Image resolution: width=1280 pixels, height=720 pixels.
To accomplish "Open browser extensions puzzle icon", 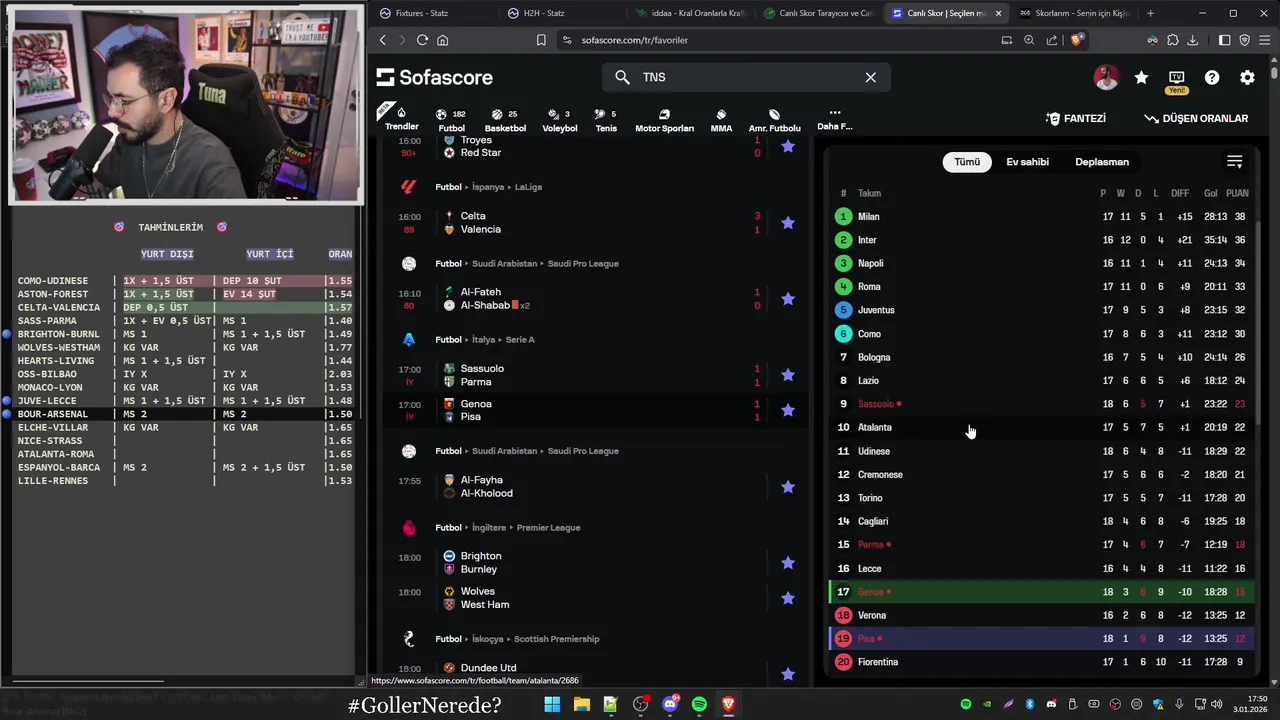I will pyautogui.click(x=1172, y=40).
